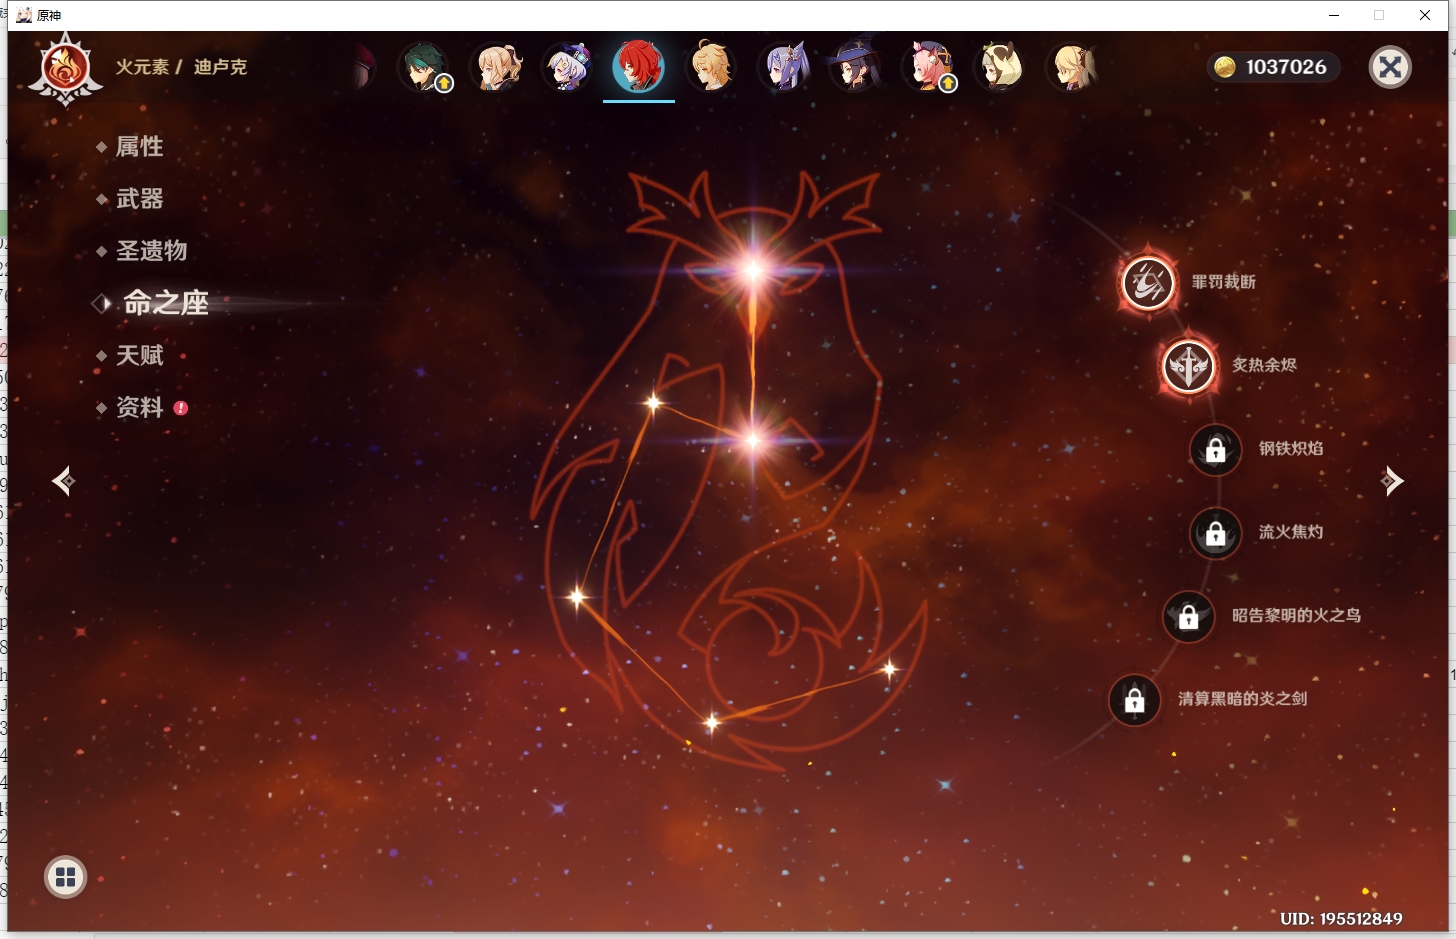1456x939 pixels.
Task: Open the 圣遗物 artifacts page
Action: click(151, 251)
